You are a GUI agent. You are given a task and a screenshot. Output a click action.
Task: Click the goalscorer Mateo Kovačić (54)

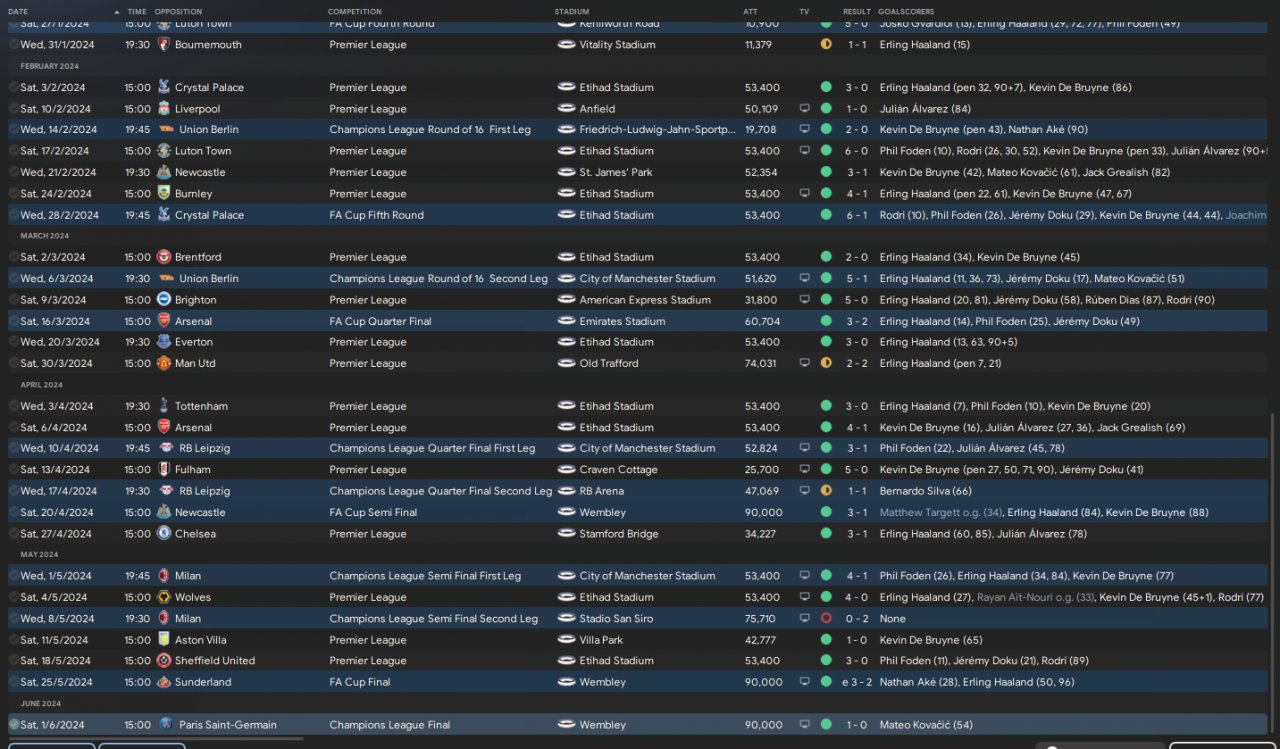pos(926,725)
